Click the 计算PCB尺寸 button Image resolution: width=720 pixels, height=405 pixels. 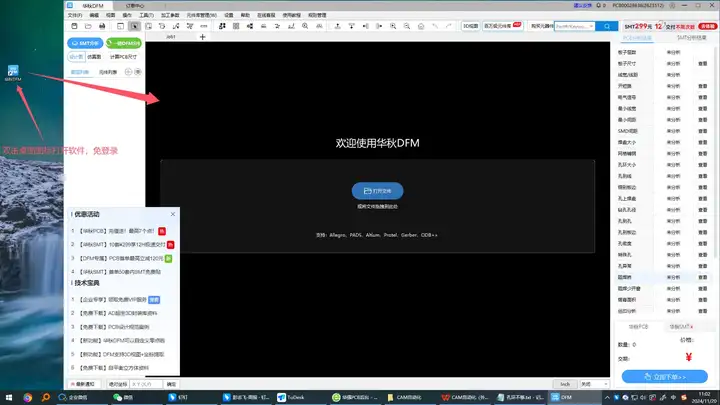(123, 57)
